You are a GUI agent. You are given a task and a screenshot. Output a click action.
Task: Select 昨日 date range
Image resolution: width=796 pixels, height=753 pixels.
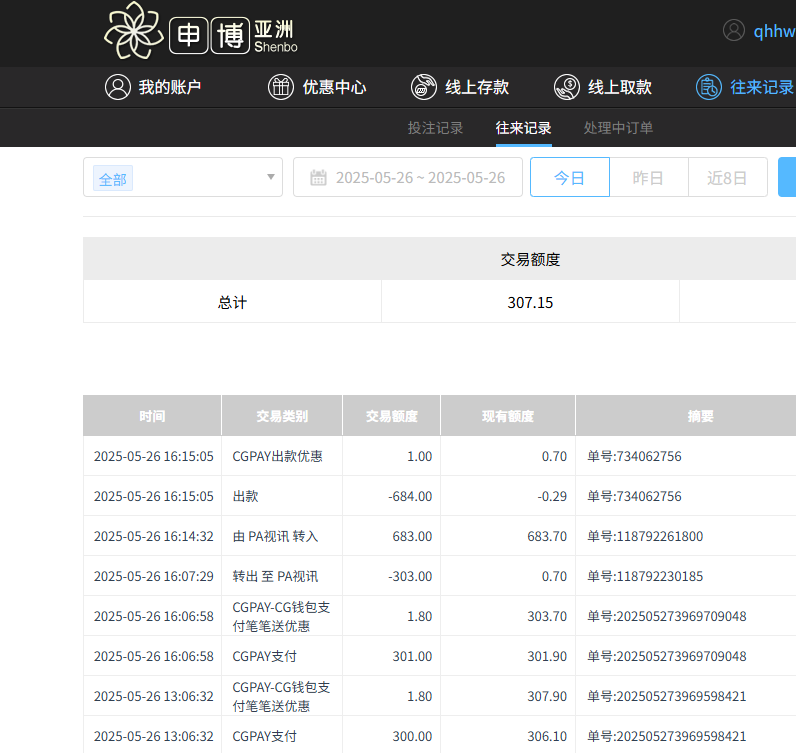click(648, 178)
